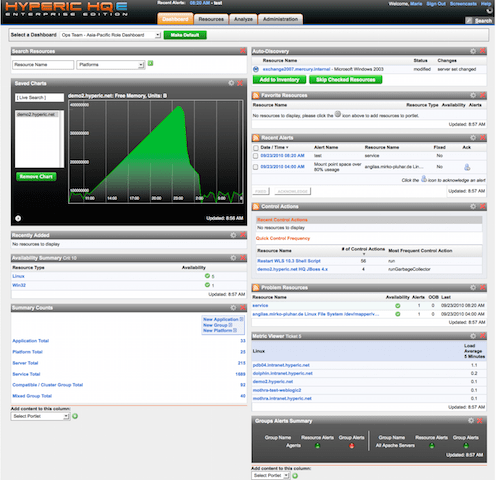Open Favorite Resources RSS feed icon

click(x=256, y=96)
